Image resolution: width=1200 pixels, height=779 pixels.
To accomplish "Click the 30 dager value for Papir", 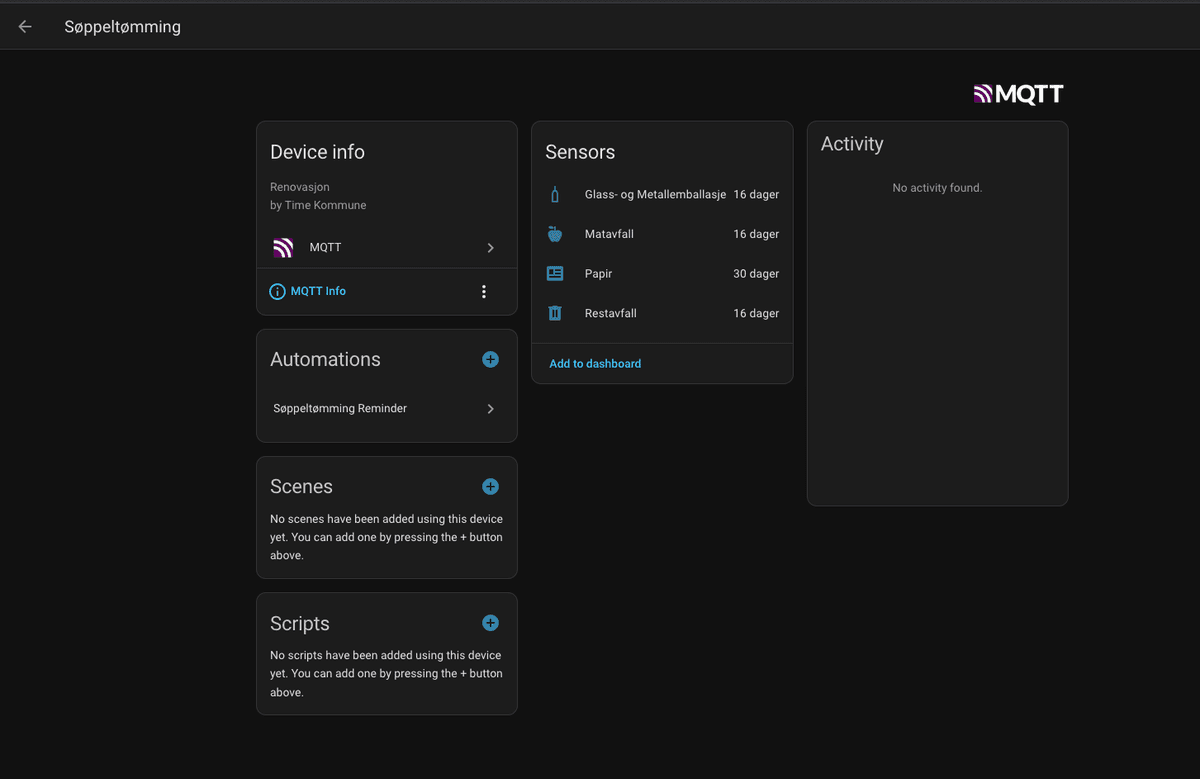I will coord(756,274).
